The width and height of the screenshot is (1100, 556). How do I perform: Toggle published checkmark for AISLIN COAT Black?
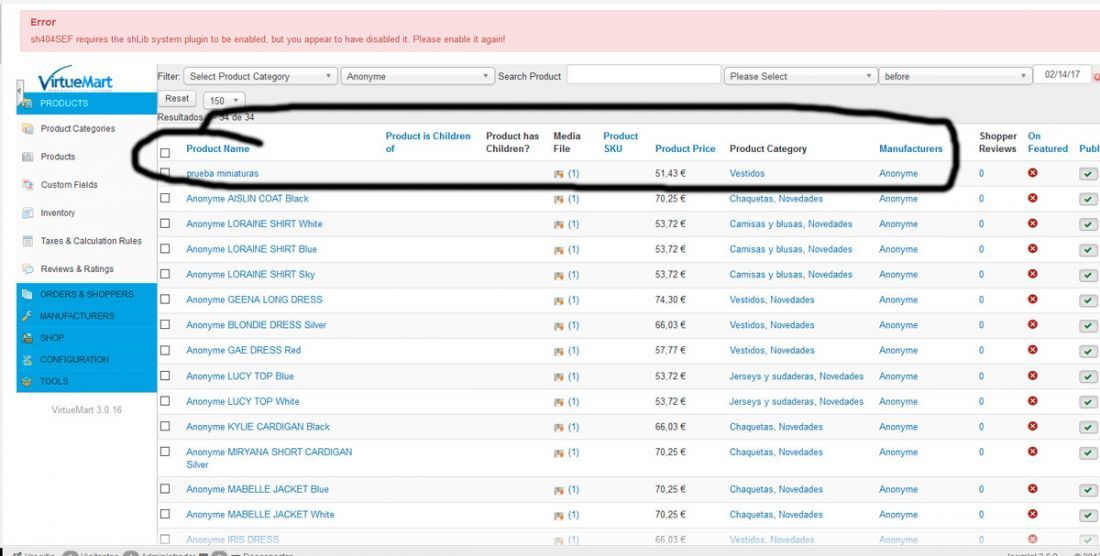pyautogui.click(x=1087, y=199)
